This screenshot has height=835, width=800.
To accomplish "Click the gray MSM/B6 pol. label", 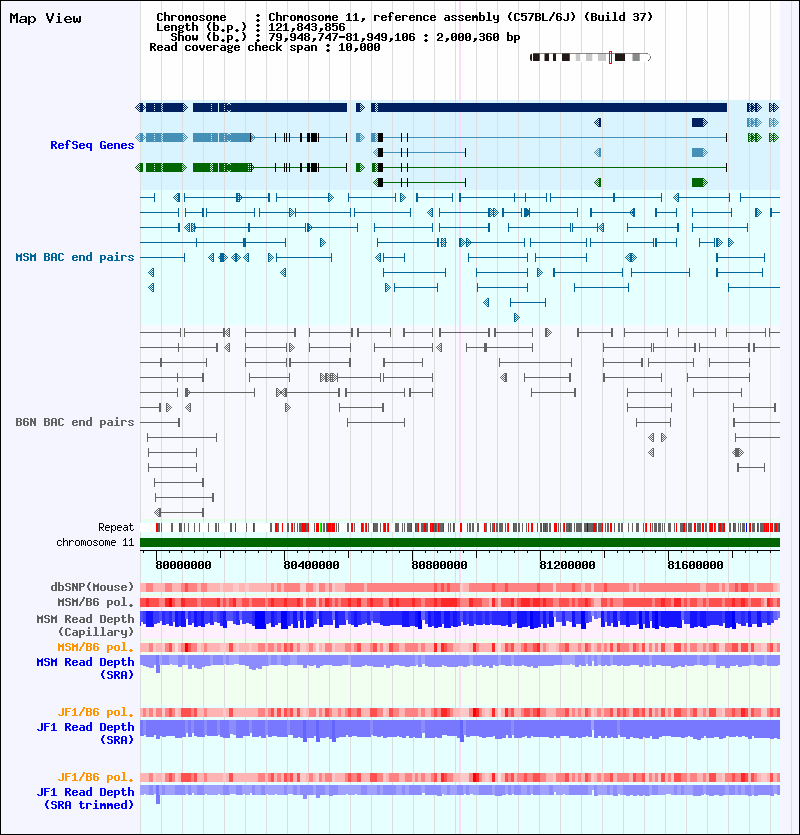I will pos(96,602).
